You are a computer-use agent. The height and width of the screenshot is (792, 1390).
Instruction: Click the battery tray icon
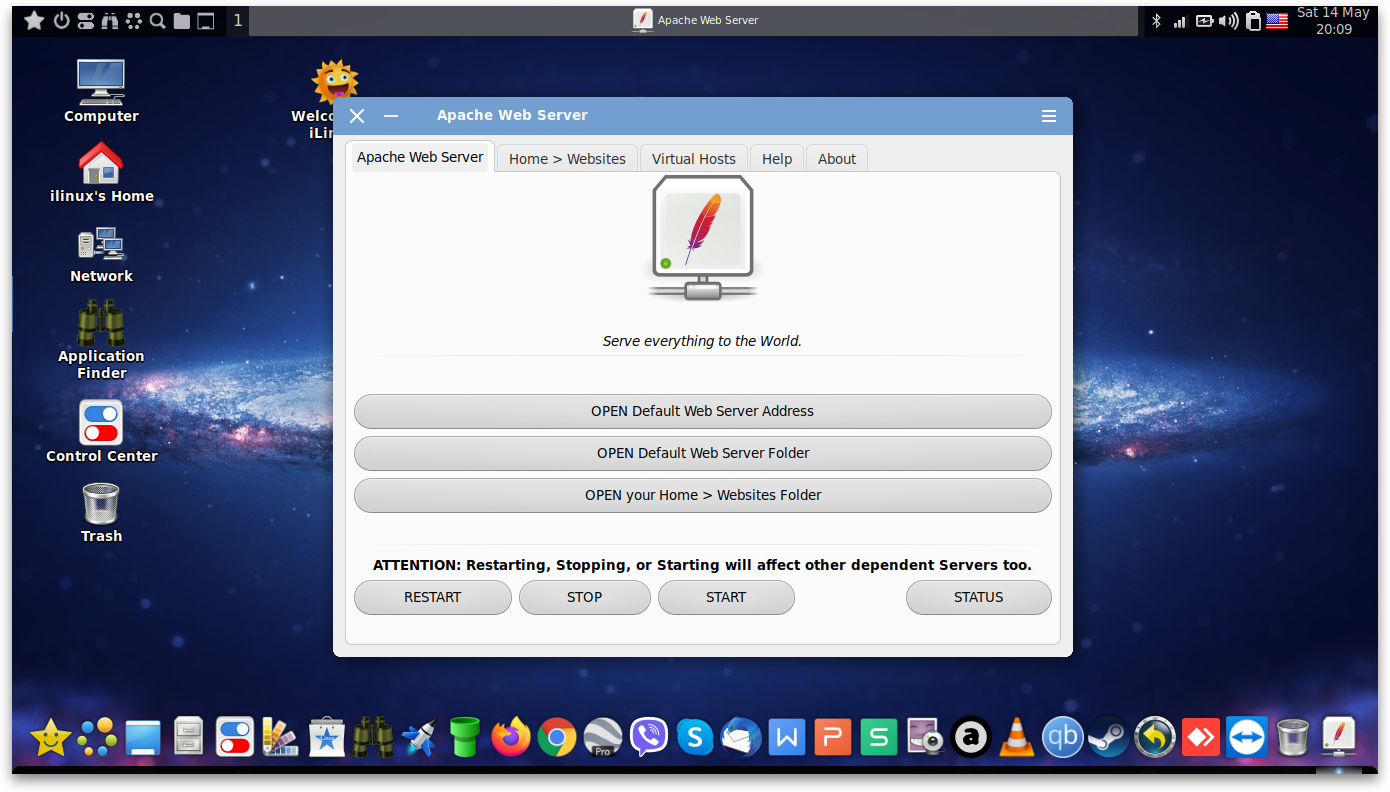(1204, 20)
